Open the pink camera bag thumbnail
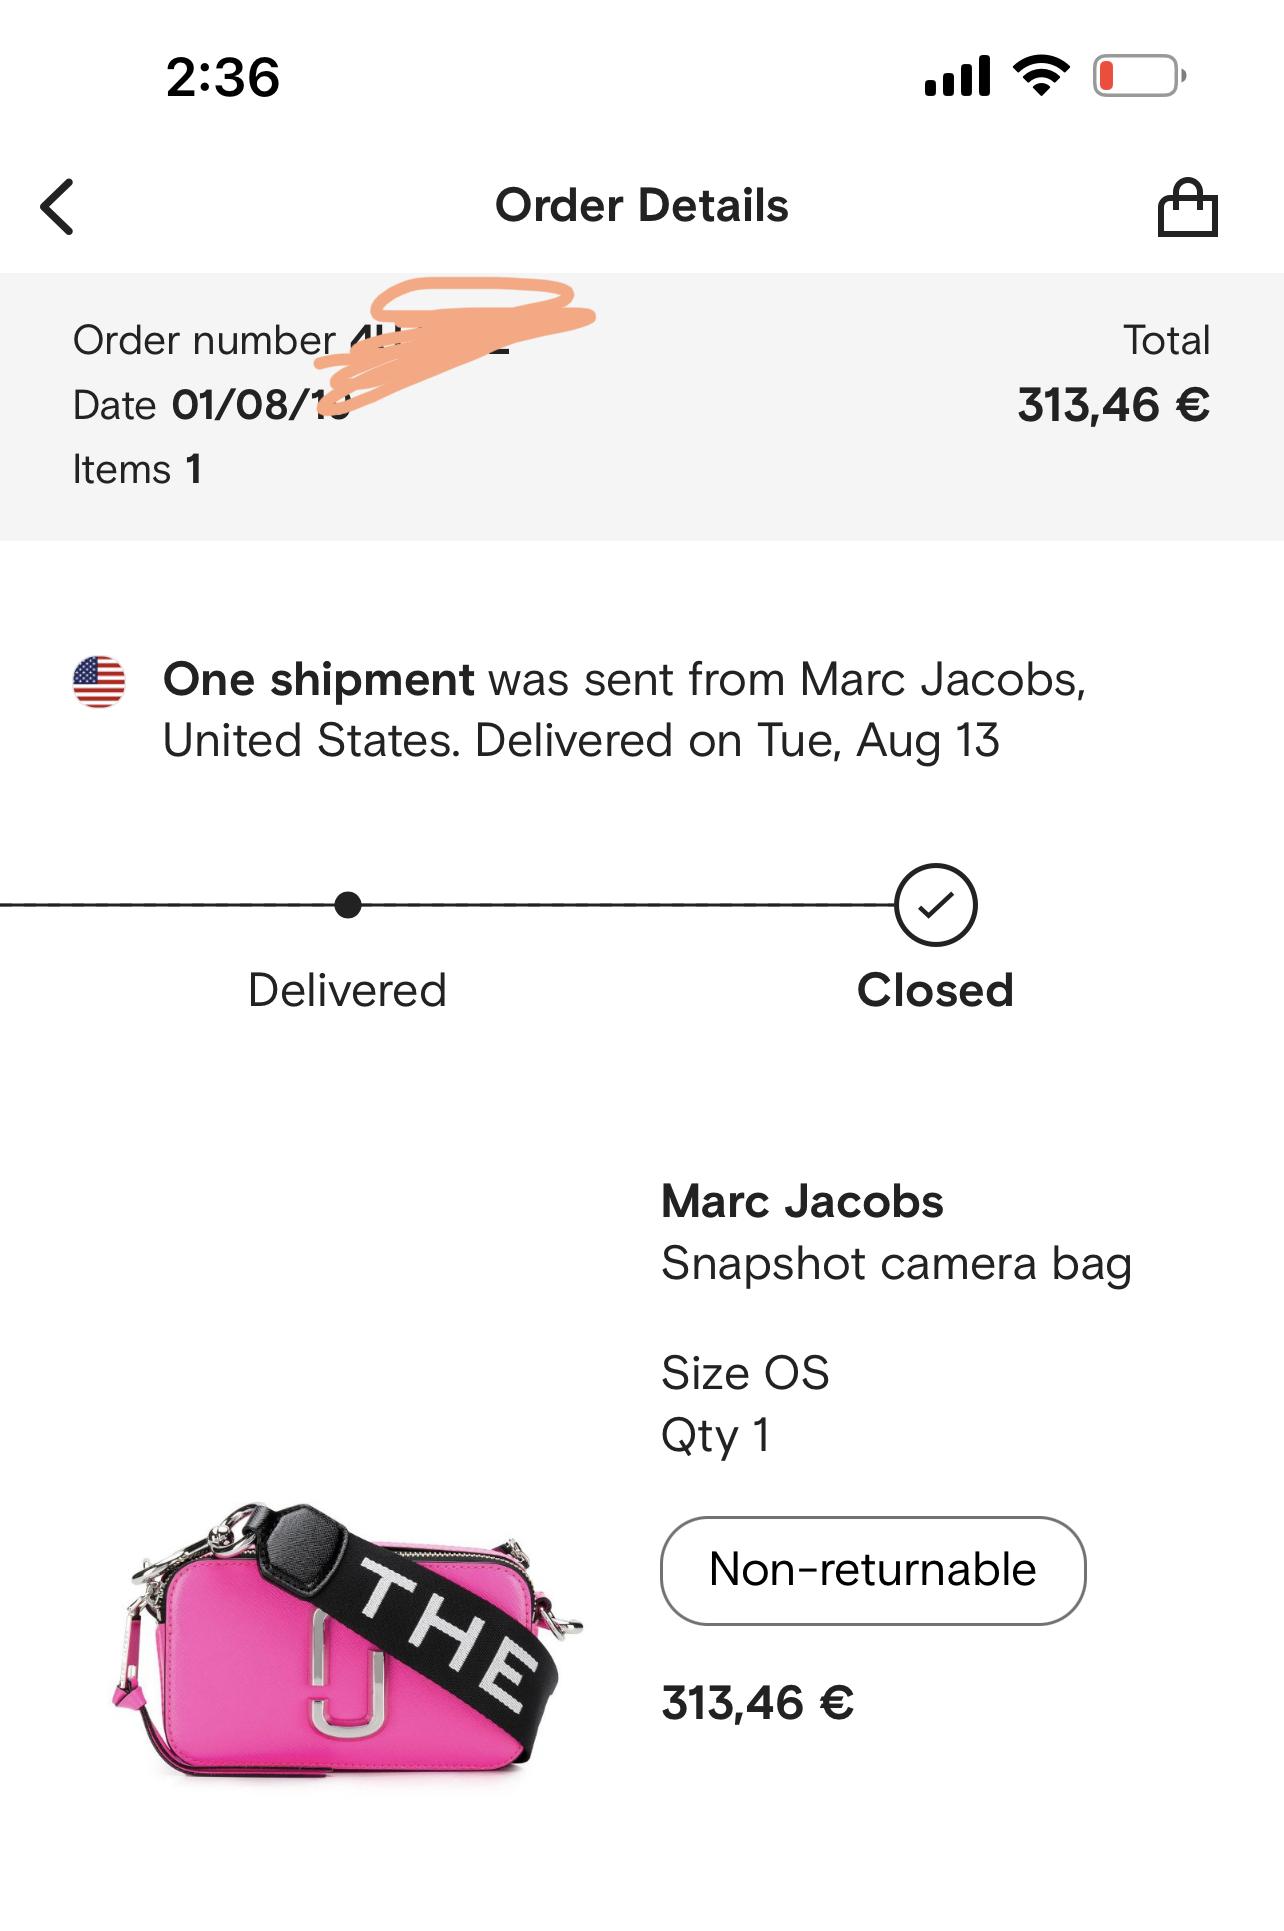 345,1640
